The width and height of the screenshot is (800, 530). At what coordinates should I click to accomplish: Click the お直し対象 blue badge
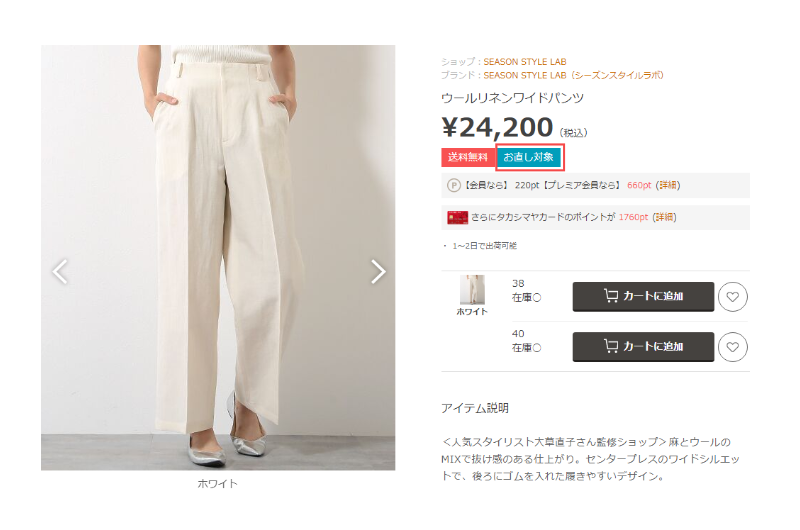[x=529, y=157]
